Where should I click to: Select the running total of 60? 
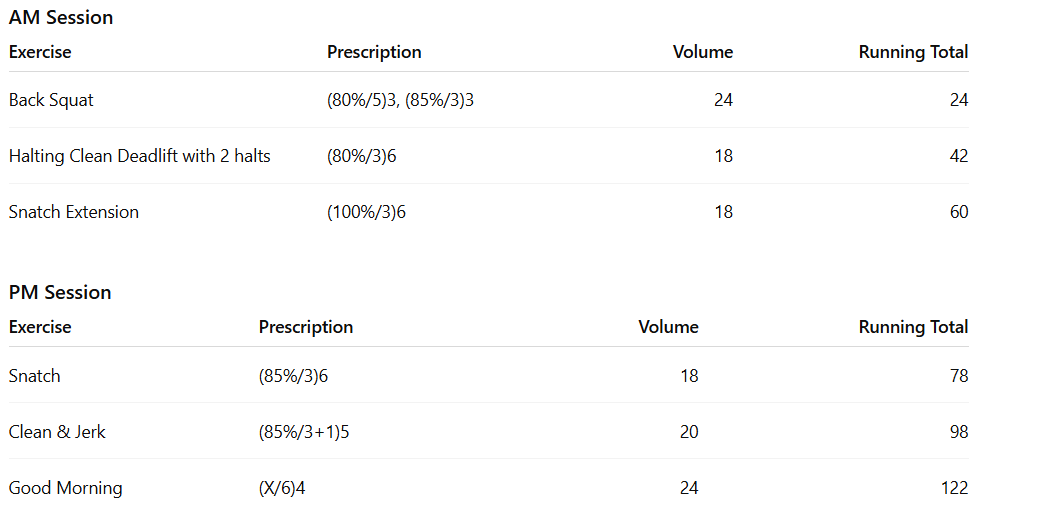click(x=958, y=212)
